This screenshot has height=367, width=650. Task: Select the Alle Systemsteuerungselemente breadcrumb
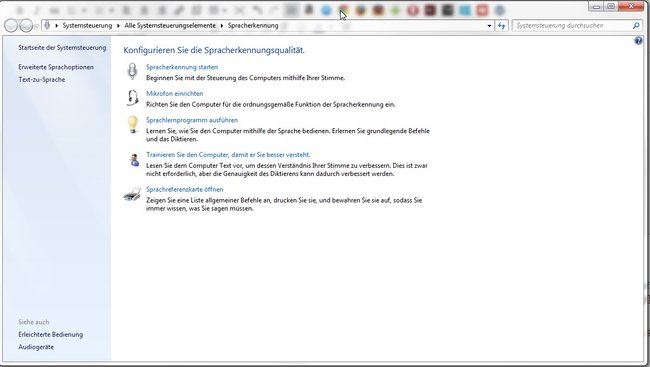(170, 26)
